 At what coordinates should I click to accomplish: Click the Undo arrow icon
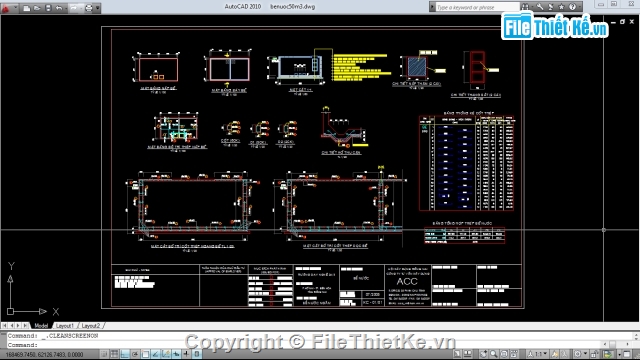tap(59, 8)
